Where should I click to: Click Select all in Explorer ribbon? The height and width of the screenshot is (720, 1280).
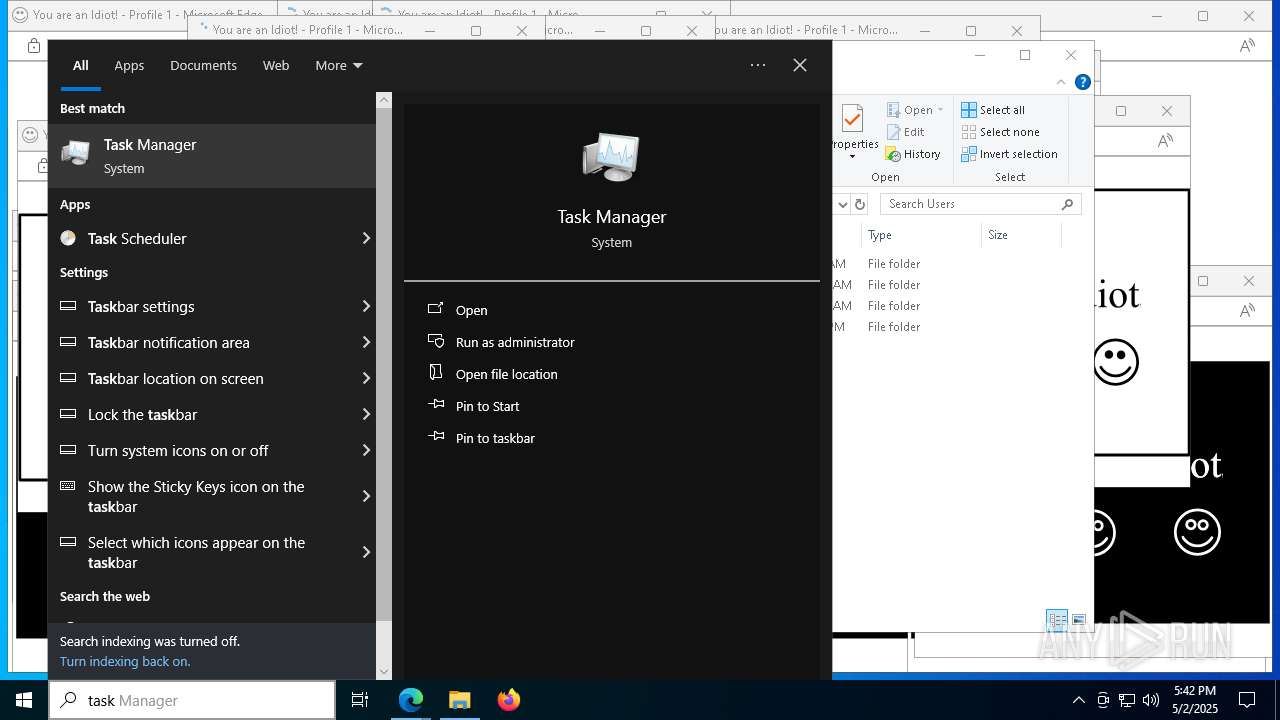click(x=994, y=110)
